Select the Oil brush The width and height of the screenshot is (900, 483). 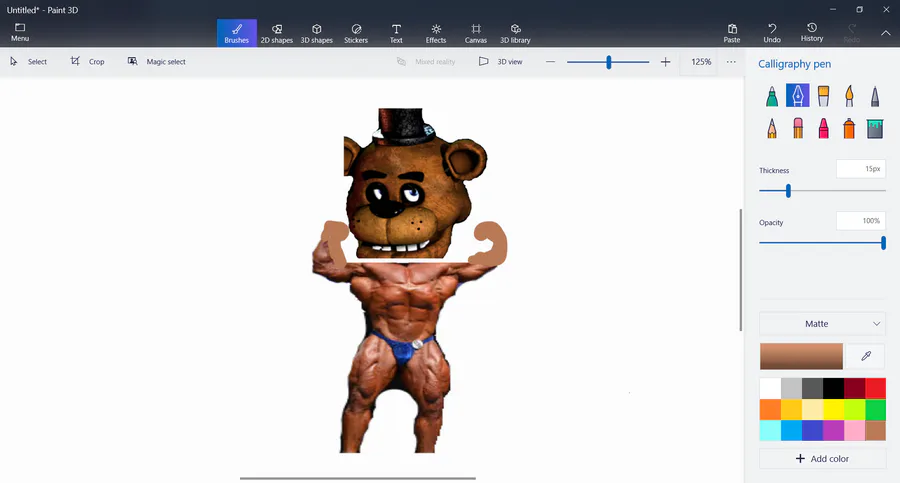point(824,96)
